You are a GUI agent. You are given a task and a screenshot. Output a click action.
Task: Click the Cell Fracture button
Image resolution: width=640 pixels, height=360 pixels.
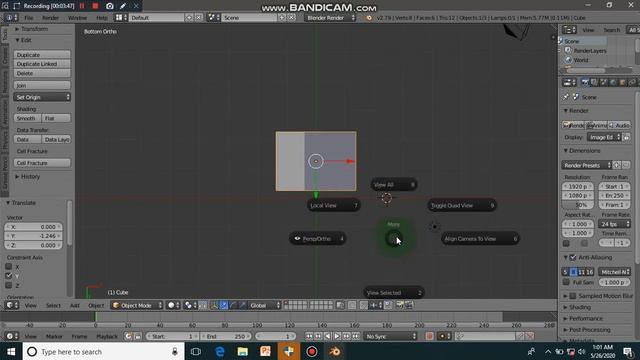42,163
